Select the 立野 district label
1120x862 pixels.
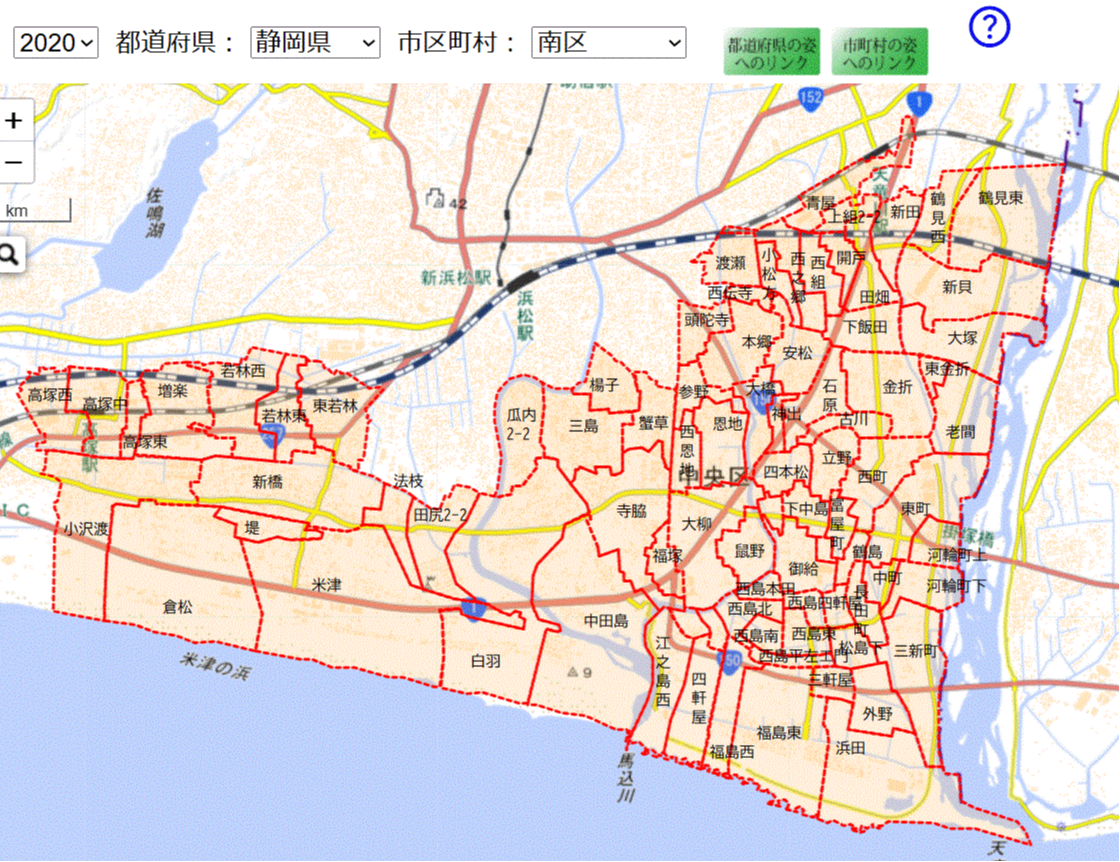836,458
